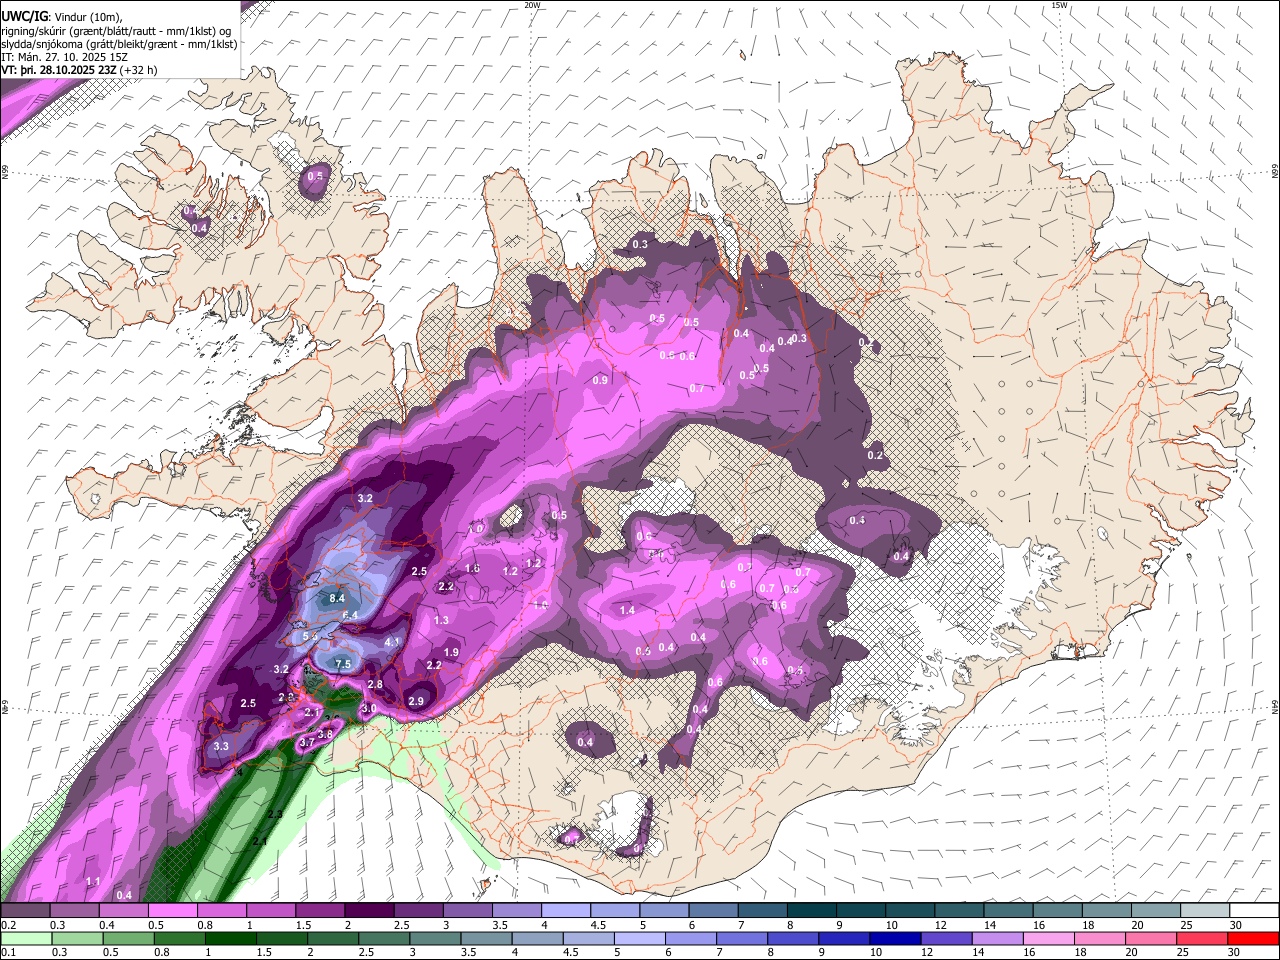The width and height of the screenshot is (1280, 960).
Task: Click the 3.3 value on Reykjanes peninsula
Action: click(x=221, y=746)
